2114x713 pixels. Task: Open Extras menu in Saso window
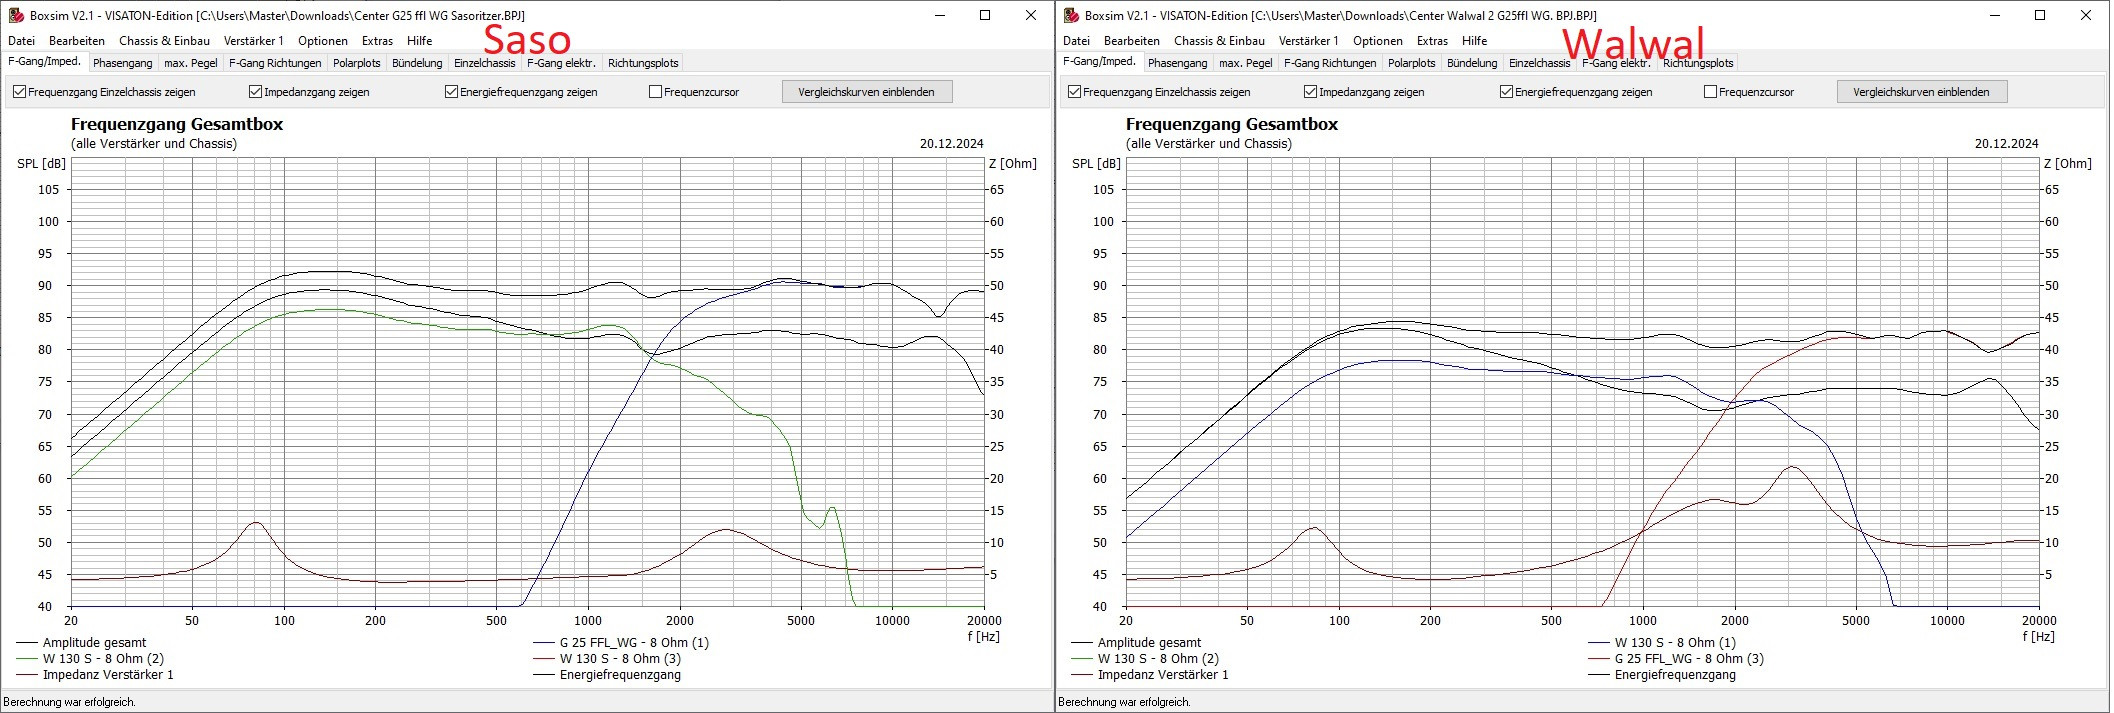click(x=377, y=41)
